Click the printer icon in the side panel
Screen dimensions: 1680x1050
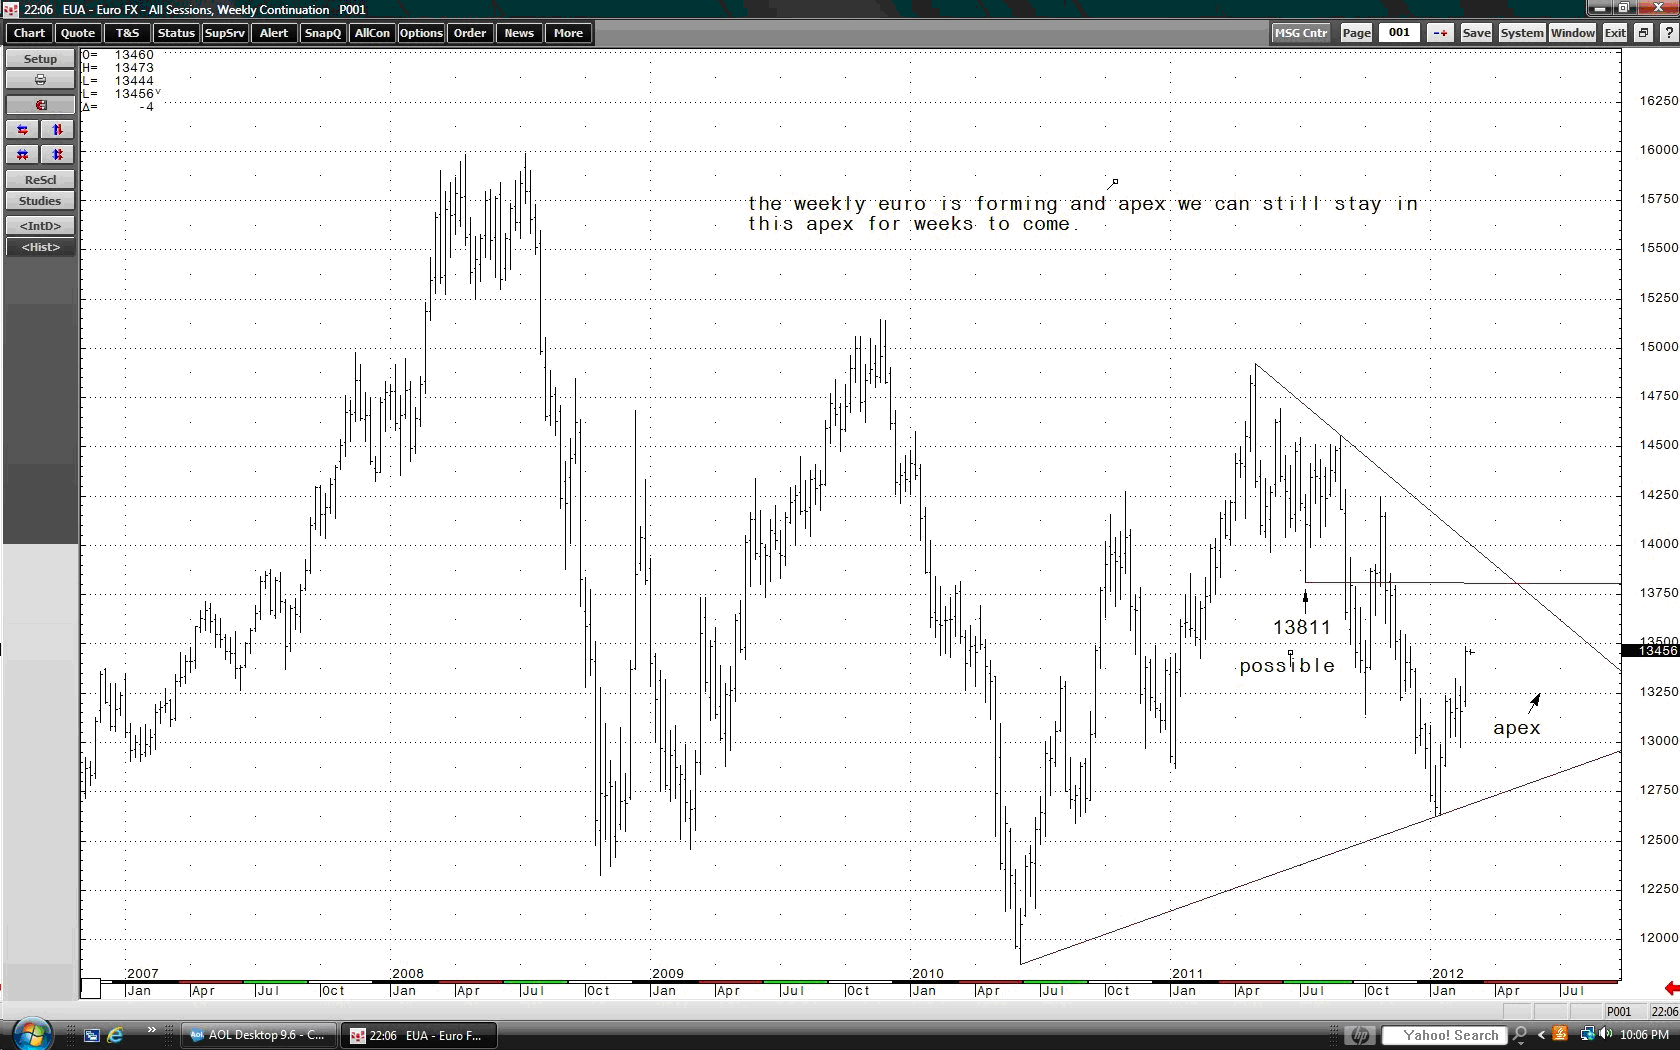pos(40,79)
